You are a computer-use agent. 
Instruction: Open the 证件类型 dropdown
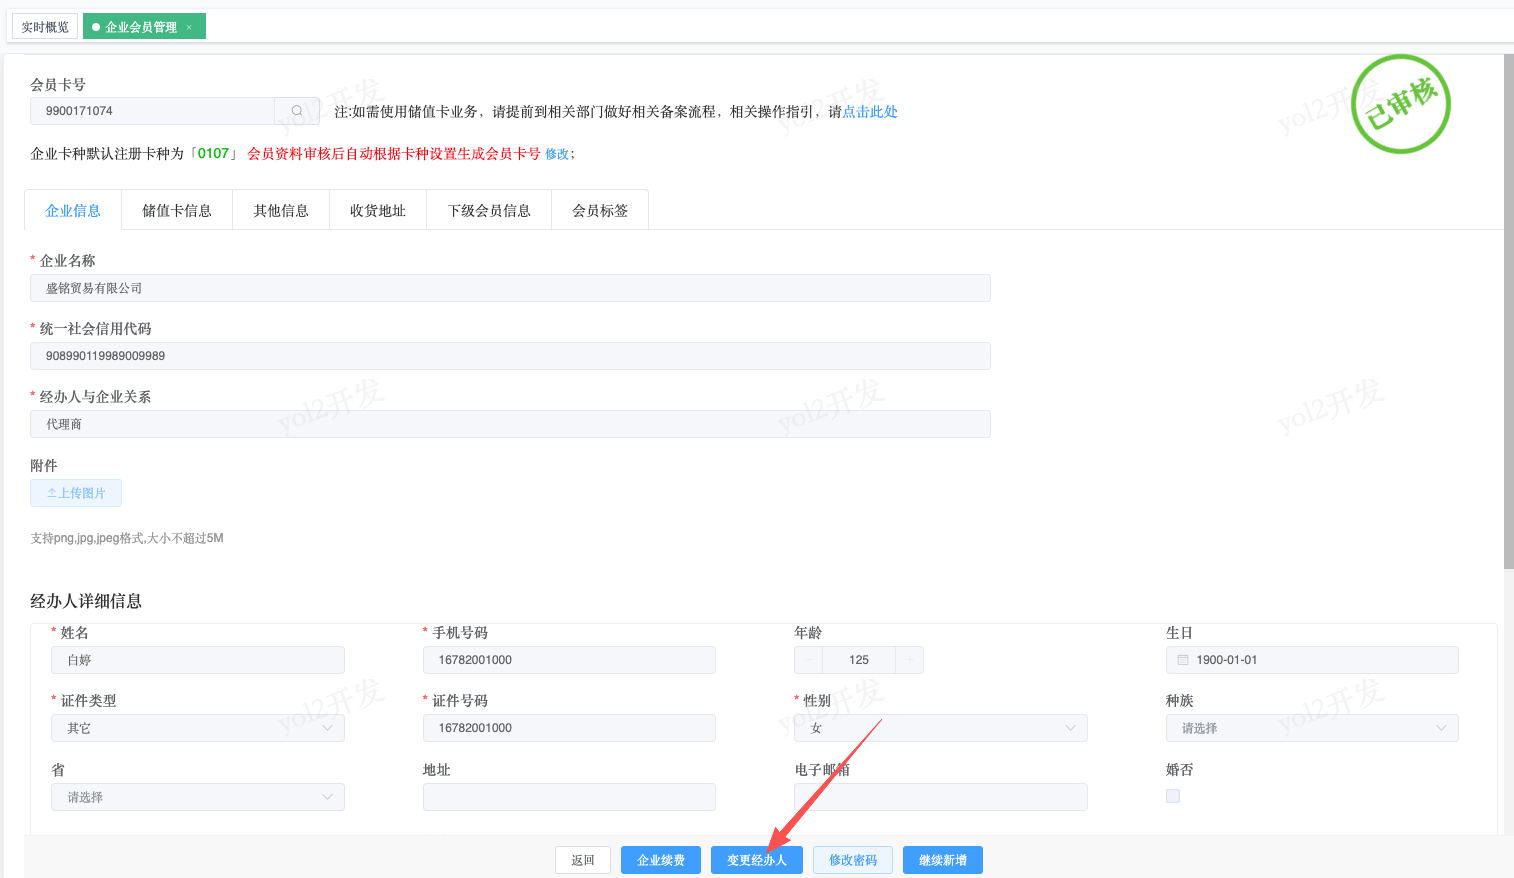pos(198,728)
